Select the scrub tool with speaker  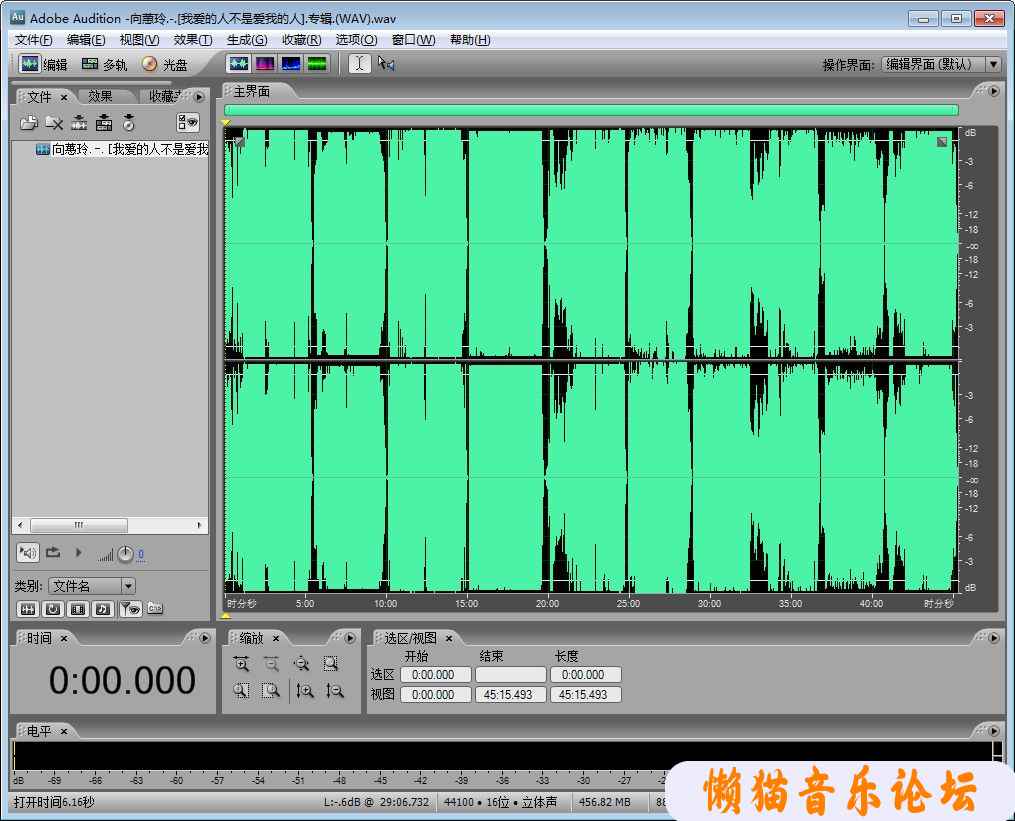tap(386, 63)
